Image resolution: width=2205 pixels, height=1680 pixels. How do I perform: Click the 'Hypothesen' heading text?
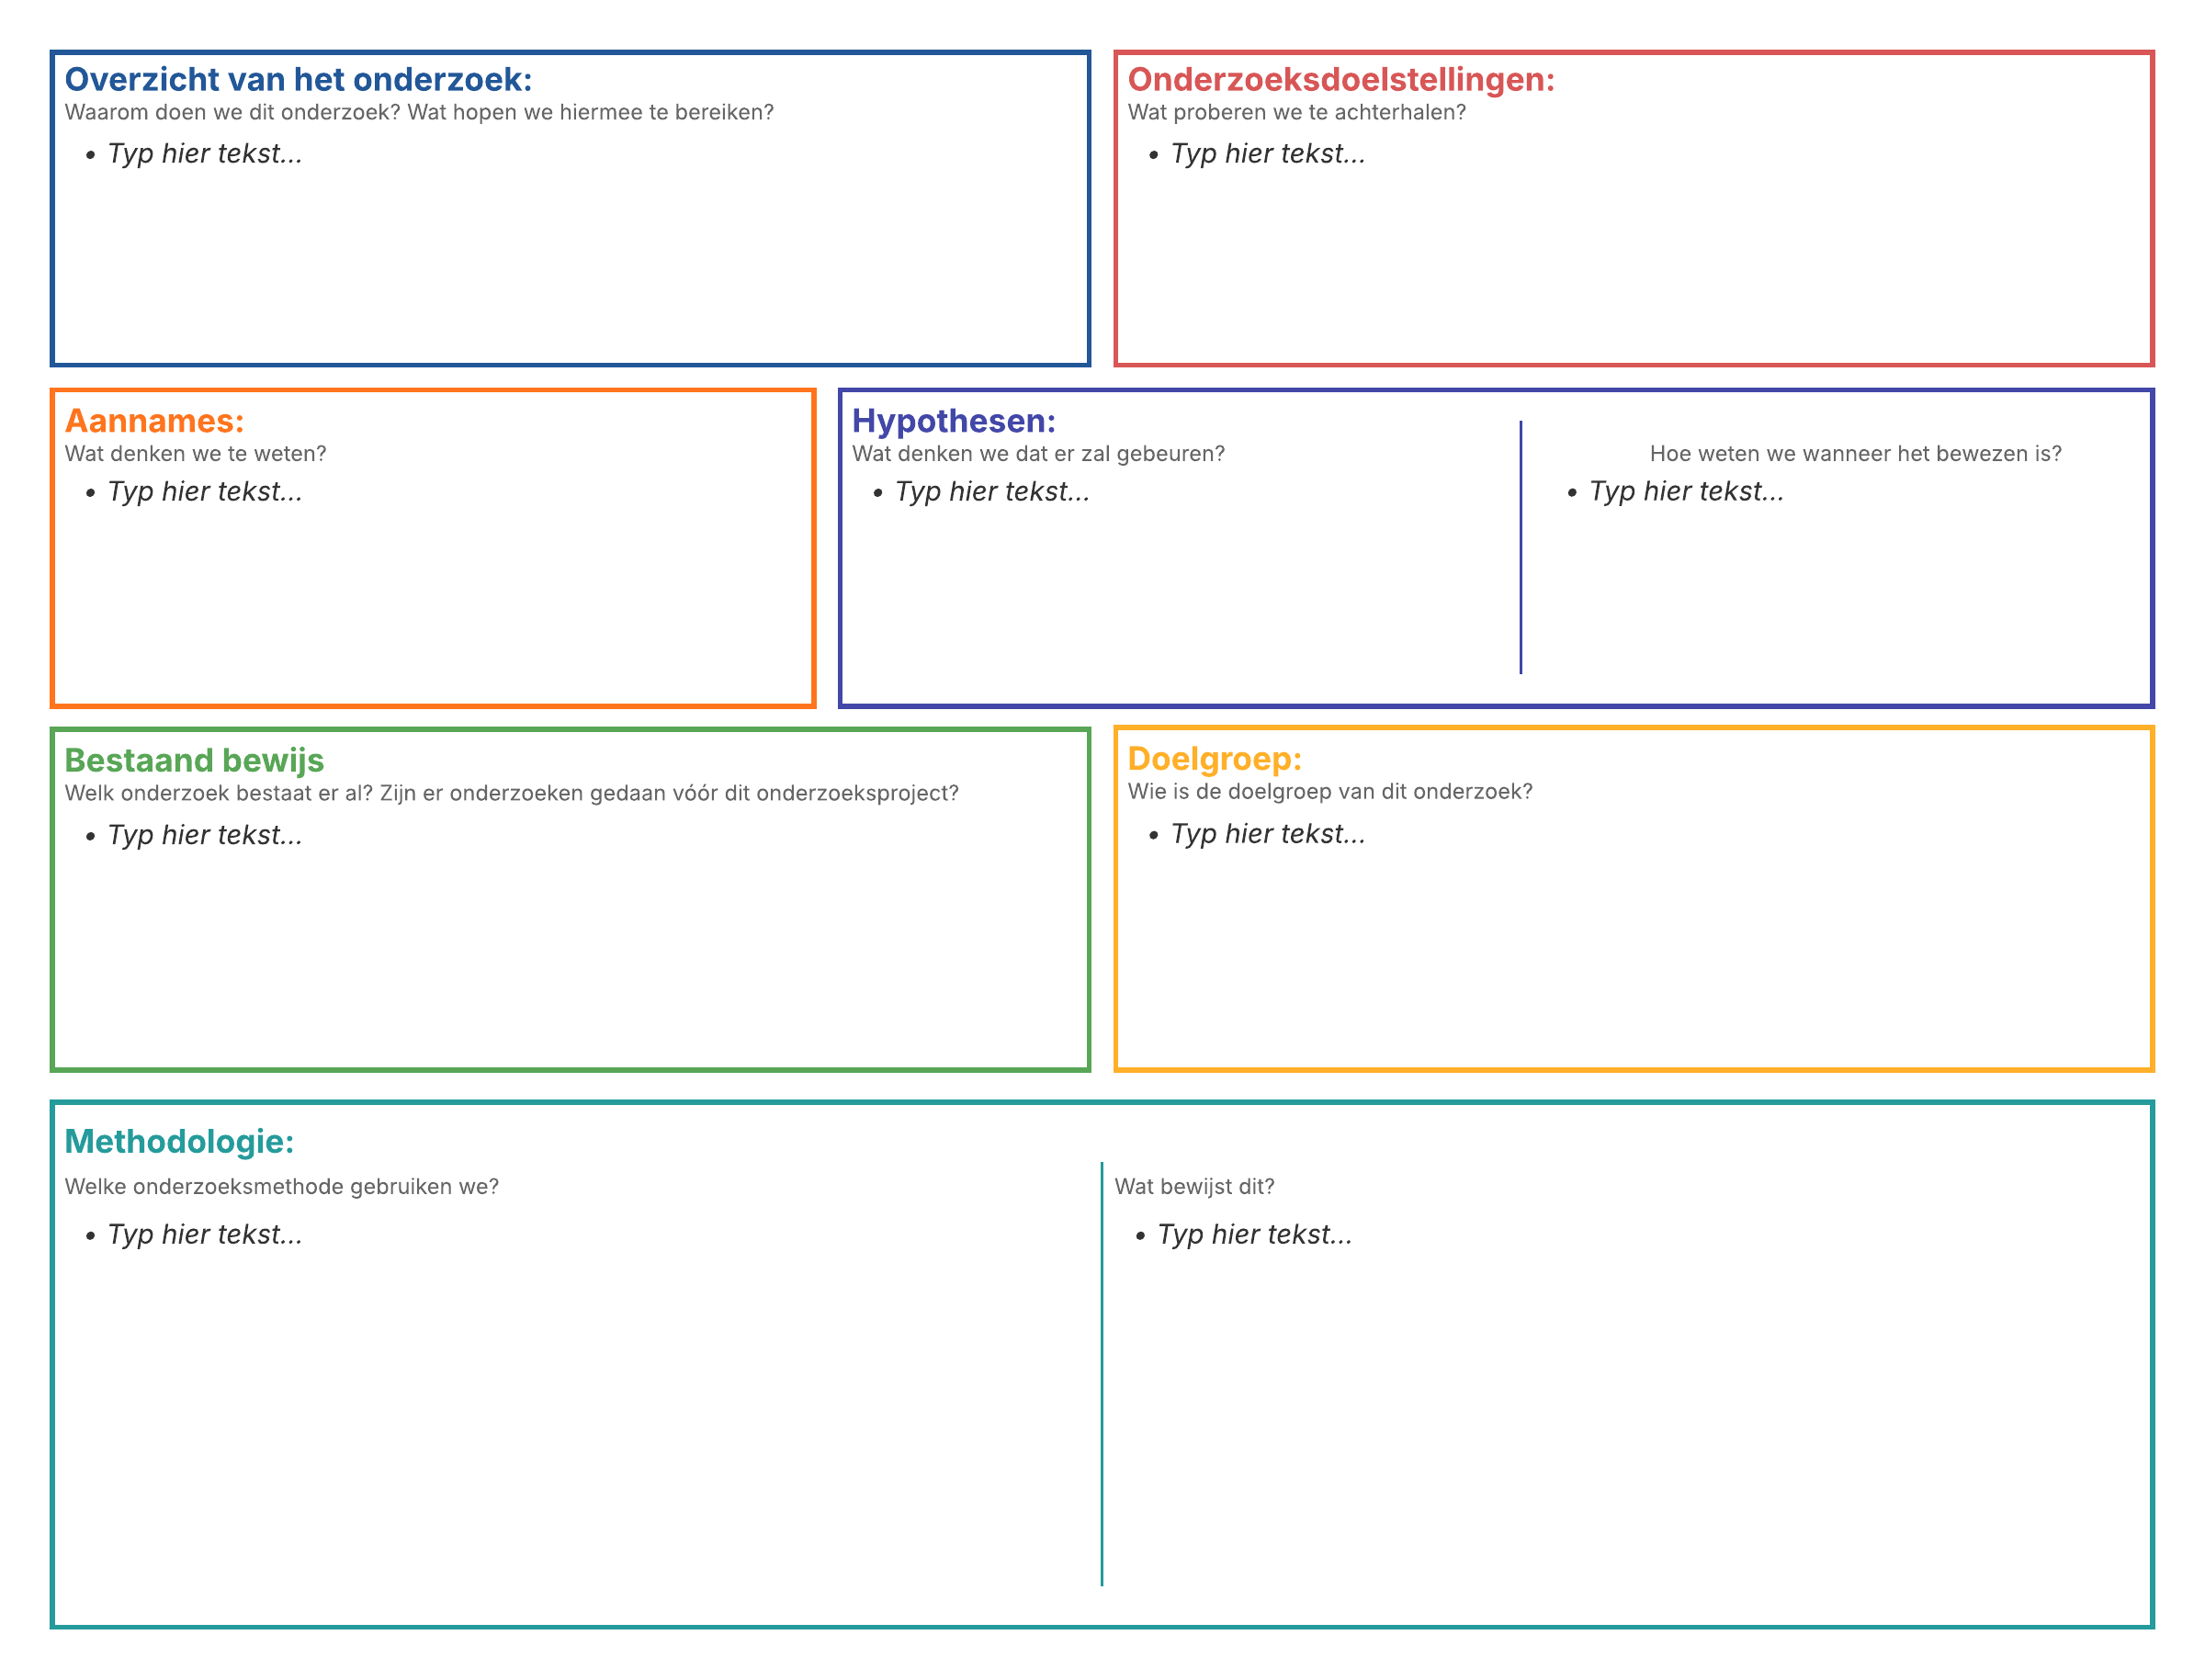[953, 420]
